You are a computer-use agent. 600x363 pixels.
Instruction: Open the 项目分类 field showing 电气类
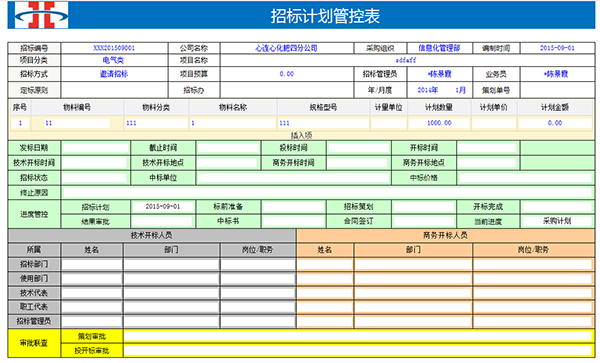(114, 60)
